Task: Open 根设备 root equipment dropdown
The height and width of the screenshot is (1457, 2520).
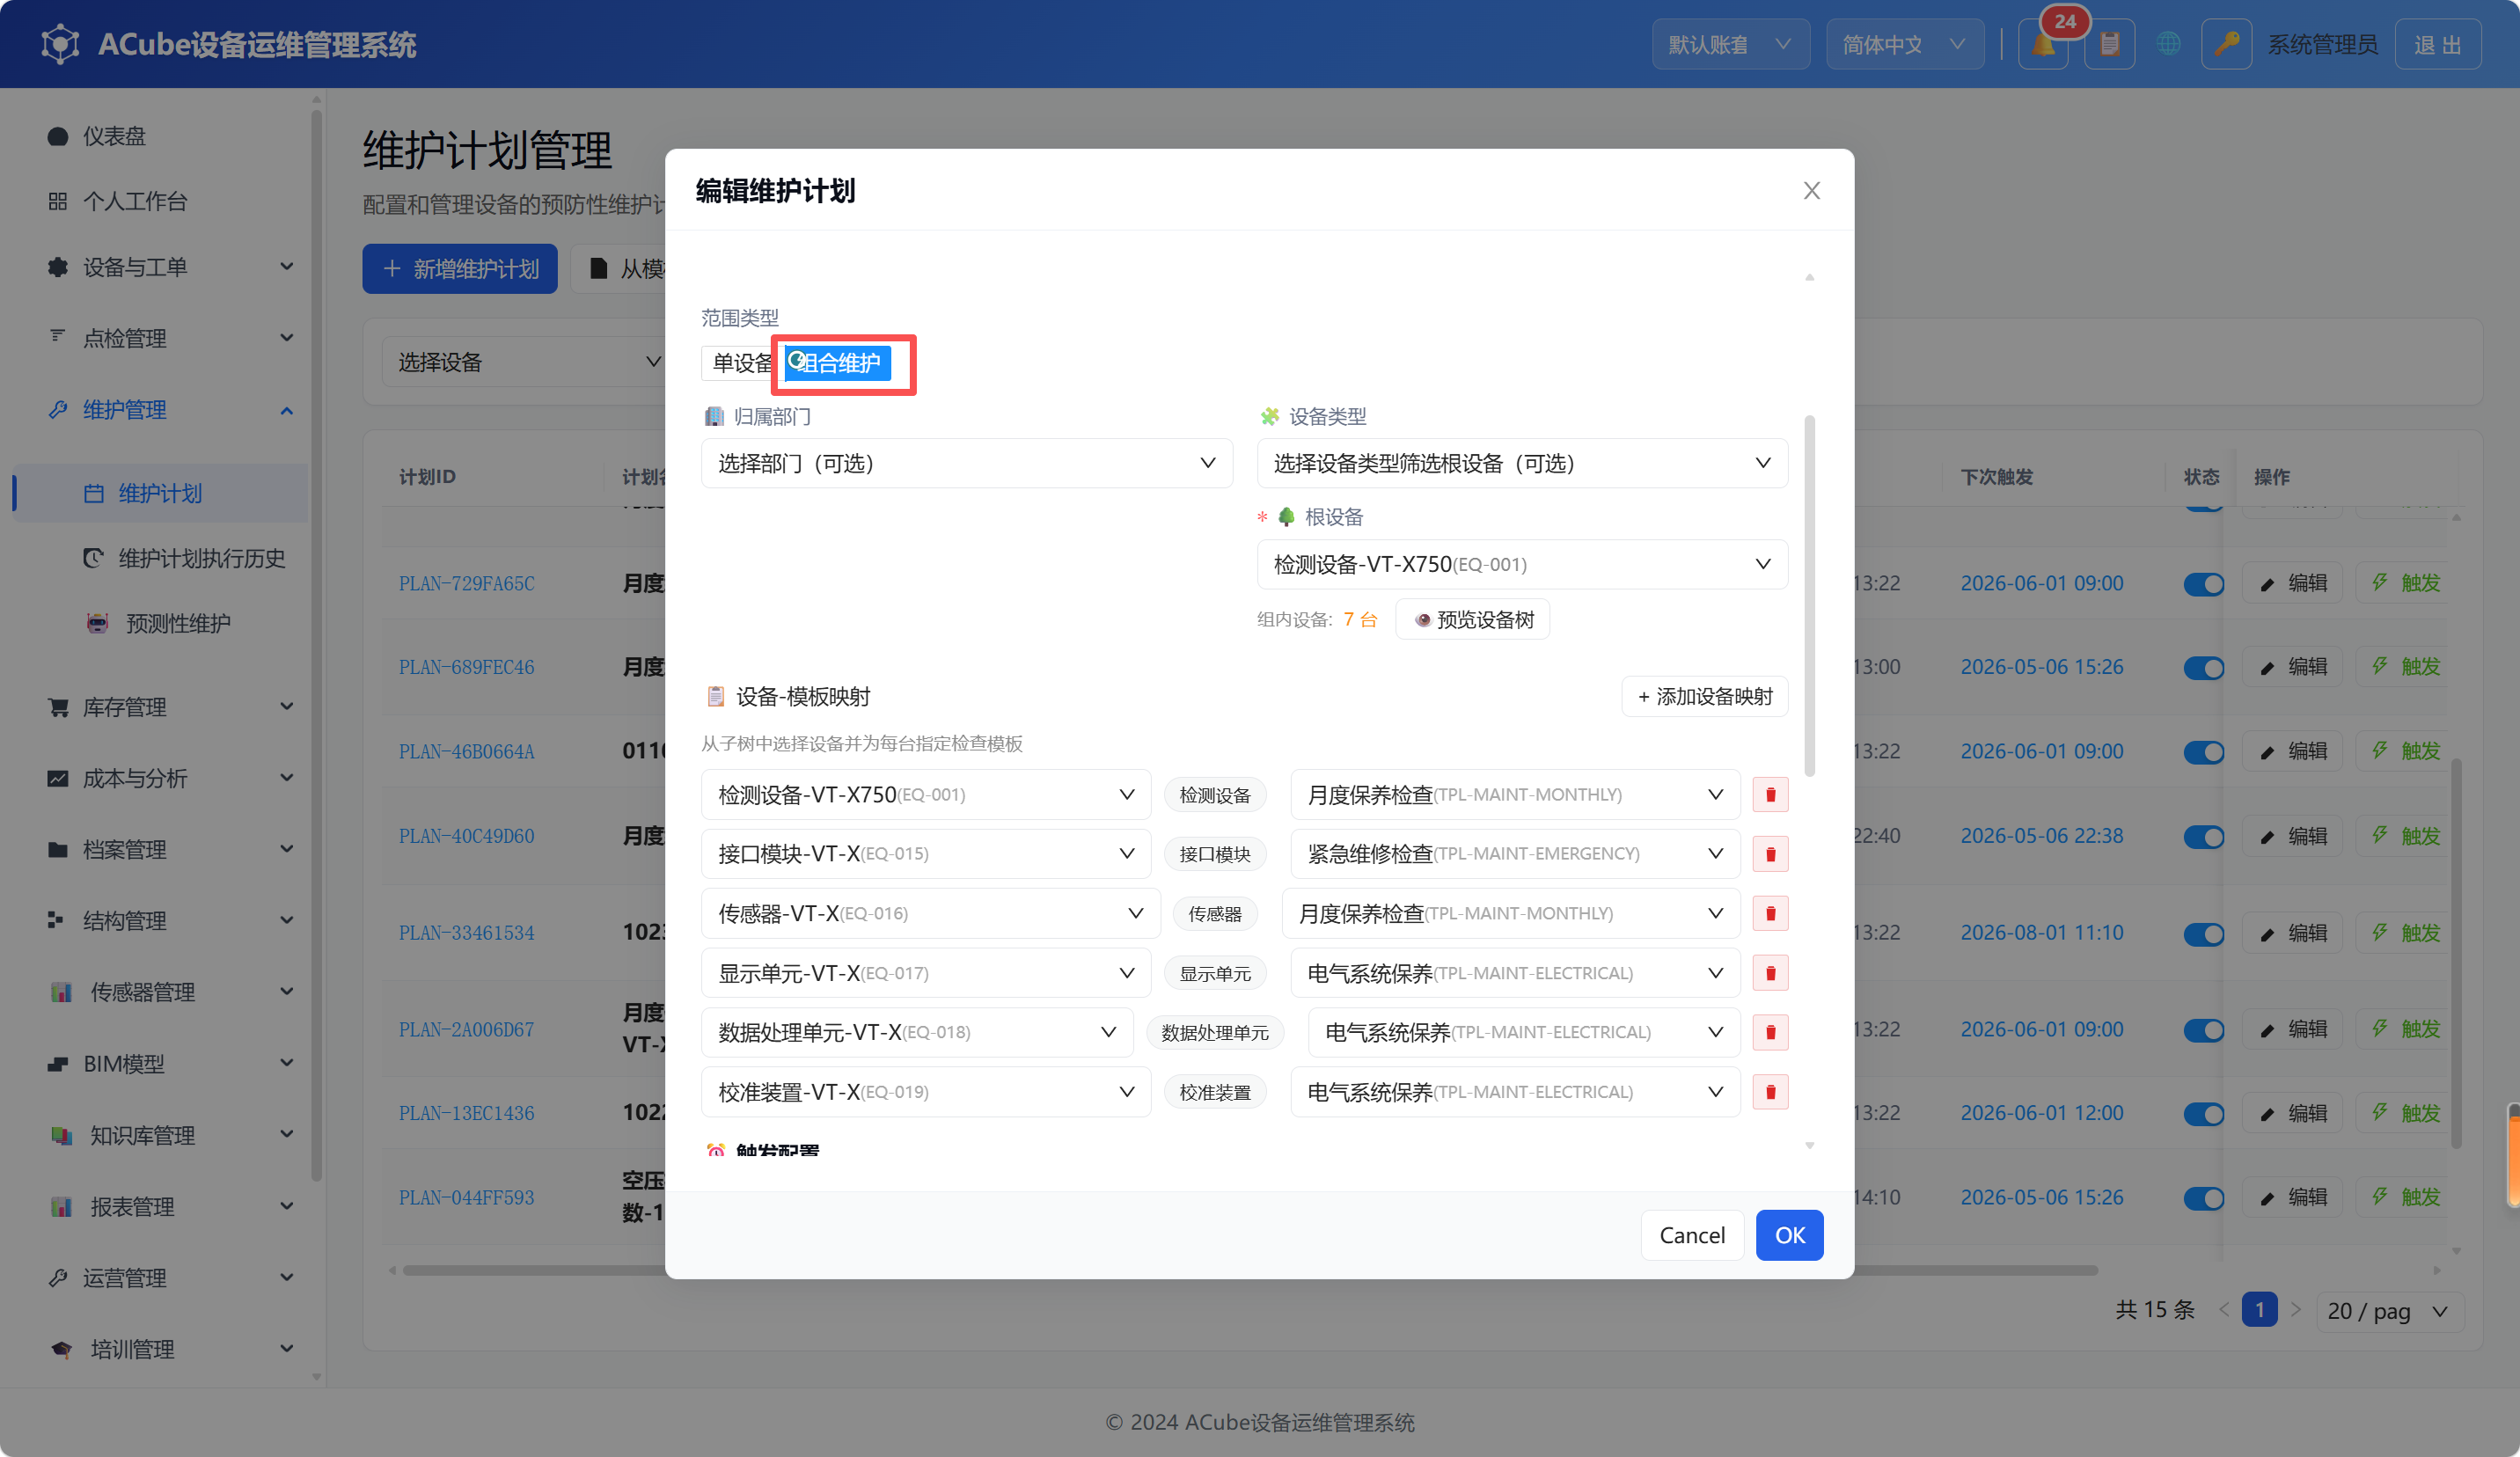Action: [1522, 564]
